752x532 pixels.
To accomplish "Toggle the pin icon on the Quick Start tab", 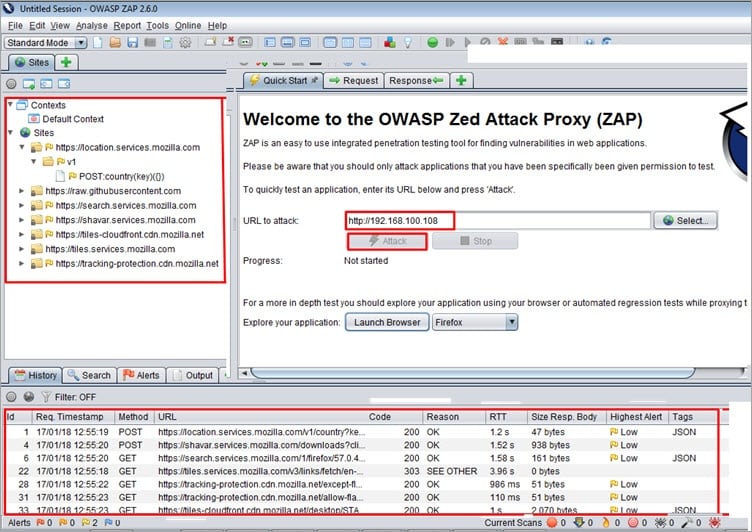I will tap(315, 80).
